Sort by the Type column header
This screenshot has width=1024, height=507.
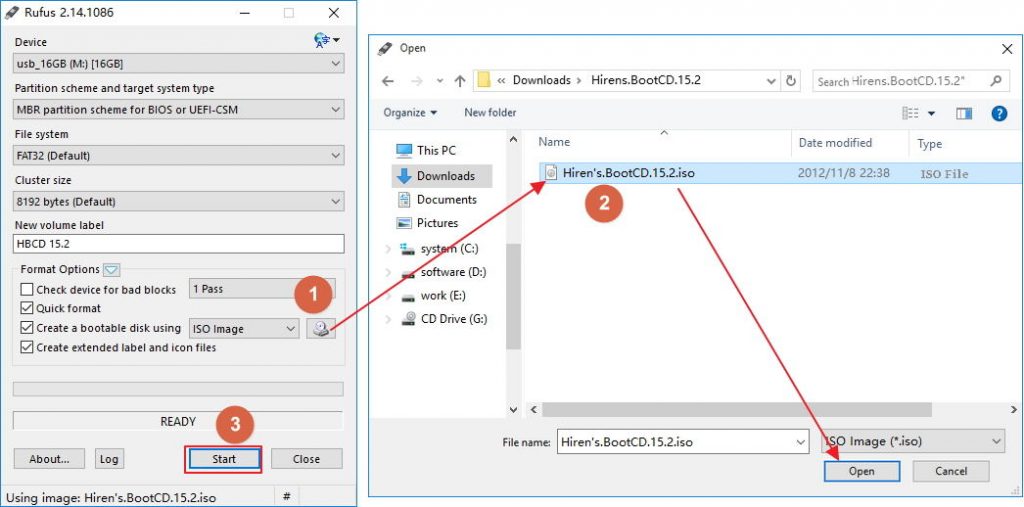[x=929, y=144]
